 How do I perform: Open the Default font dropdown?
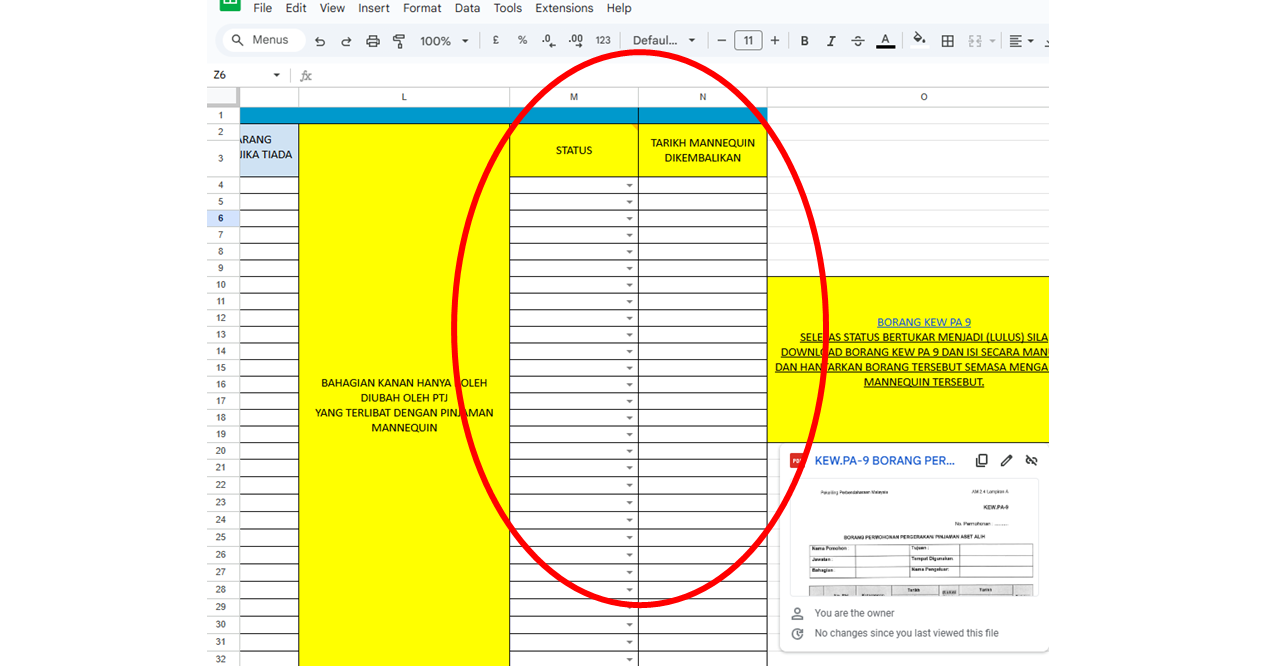coord(664,41)
